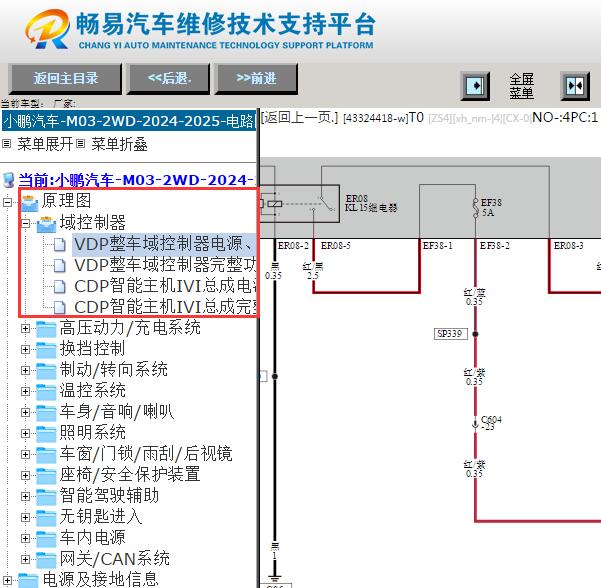This screenshot has height=588, width=601.
Task: Expand the 温控系统 folder
Action: click(x=25, y=391)
